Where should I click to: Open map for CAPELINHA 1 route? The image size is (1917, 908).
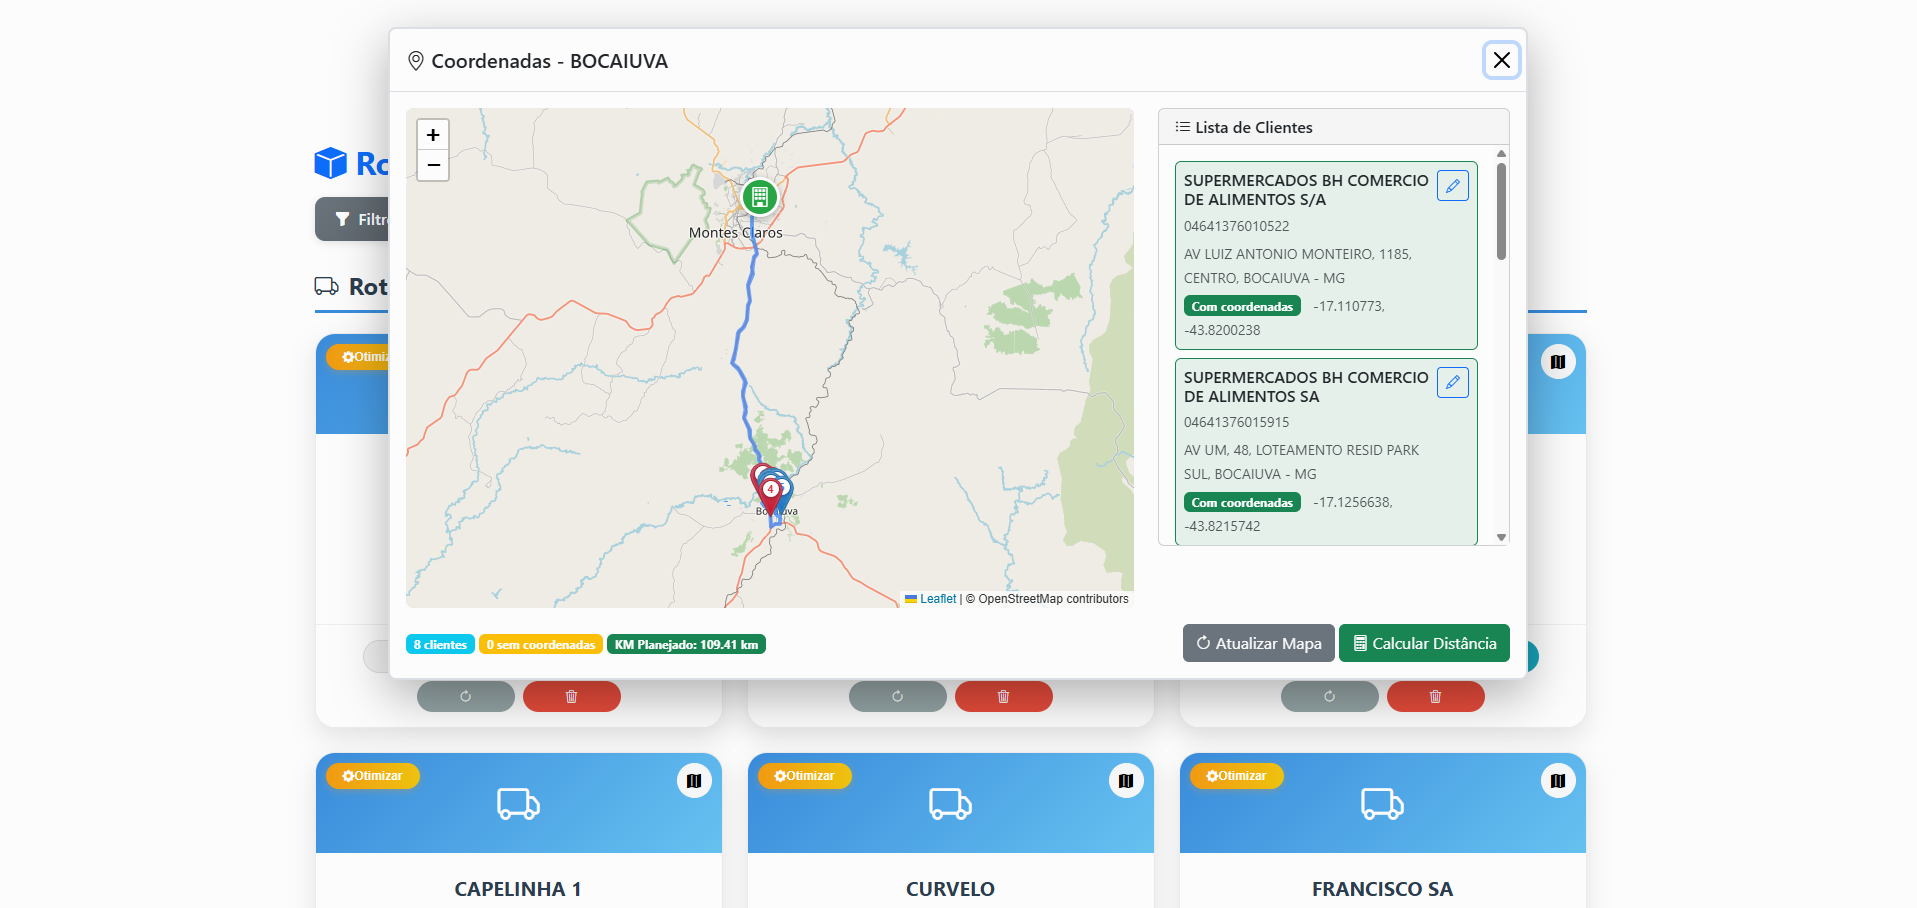point(694,781)
